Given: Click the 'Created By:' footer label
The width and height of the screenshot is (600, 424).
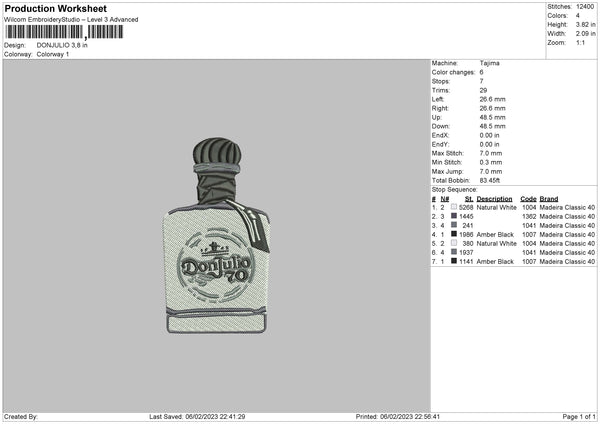Looking at the screenshot, I should coord(21,416).
